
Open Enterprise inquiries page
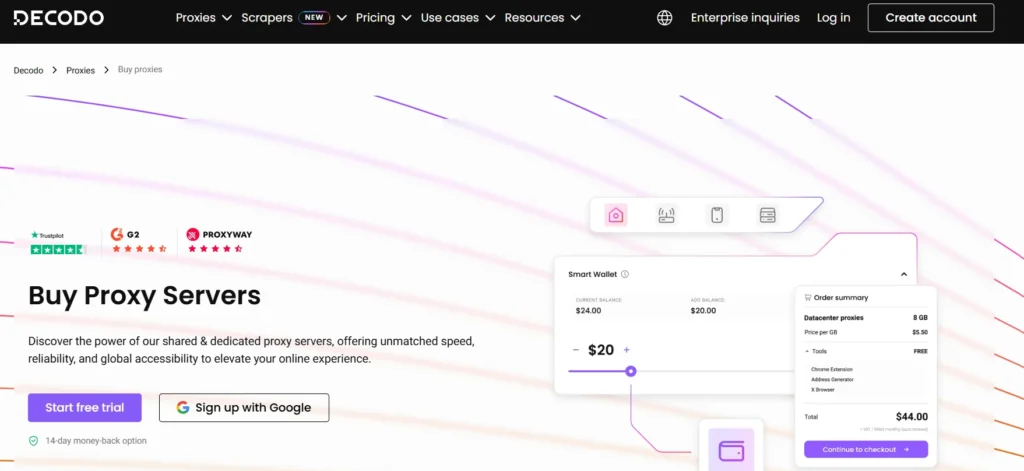745,18
